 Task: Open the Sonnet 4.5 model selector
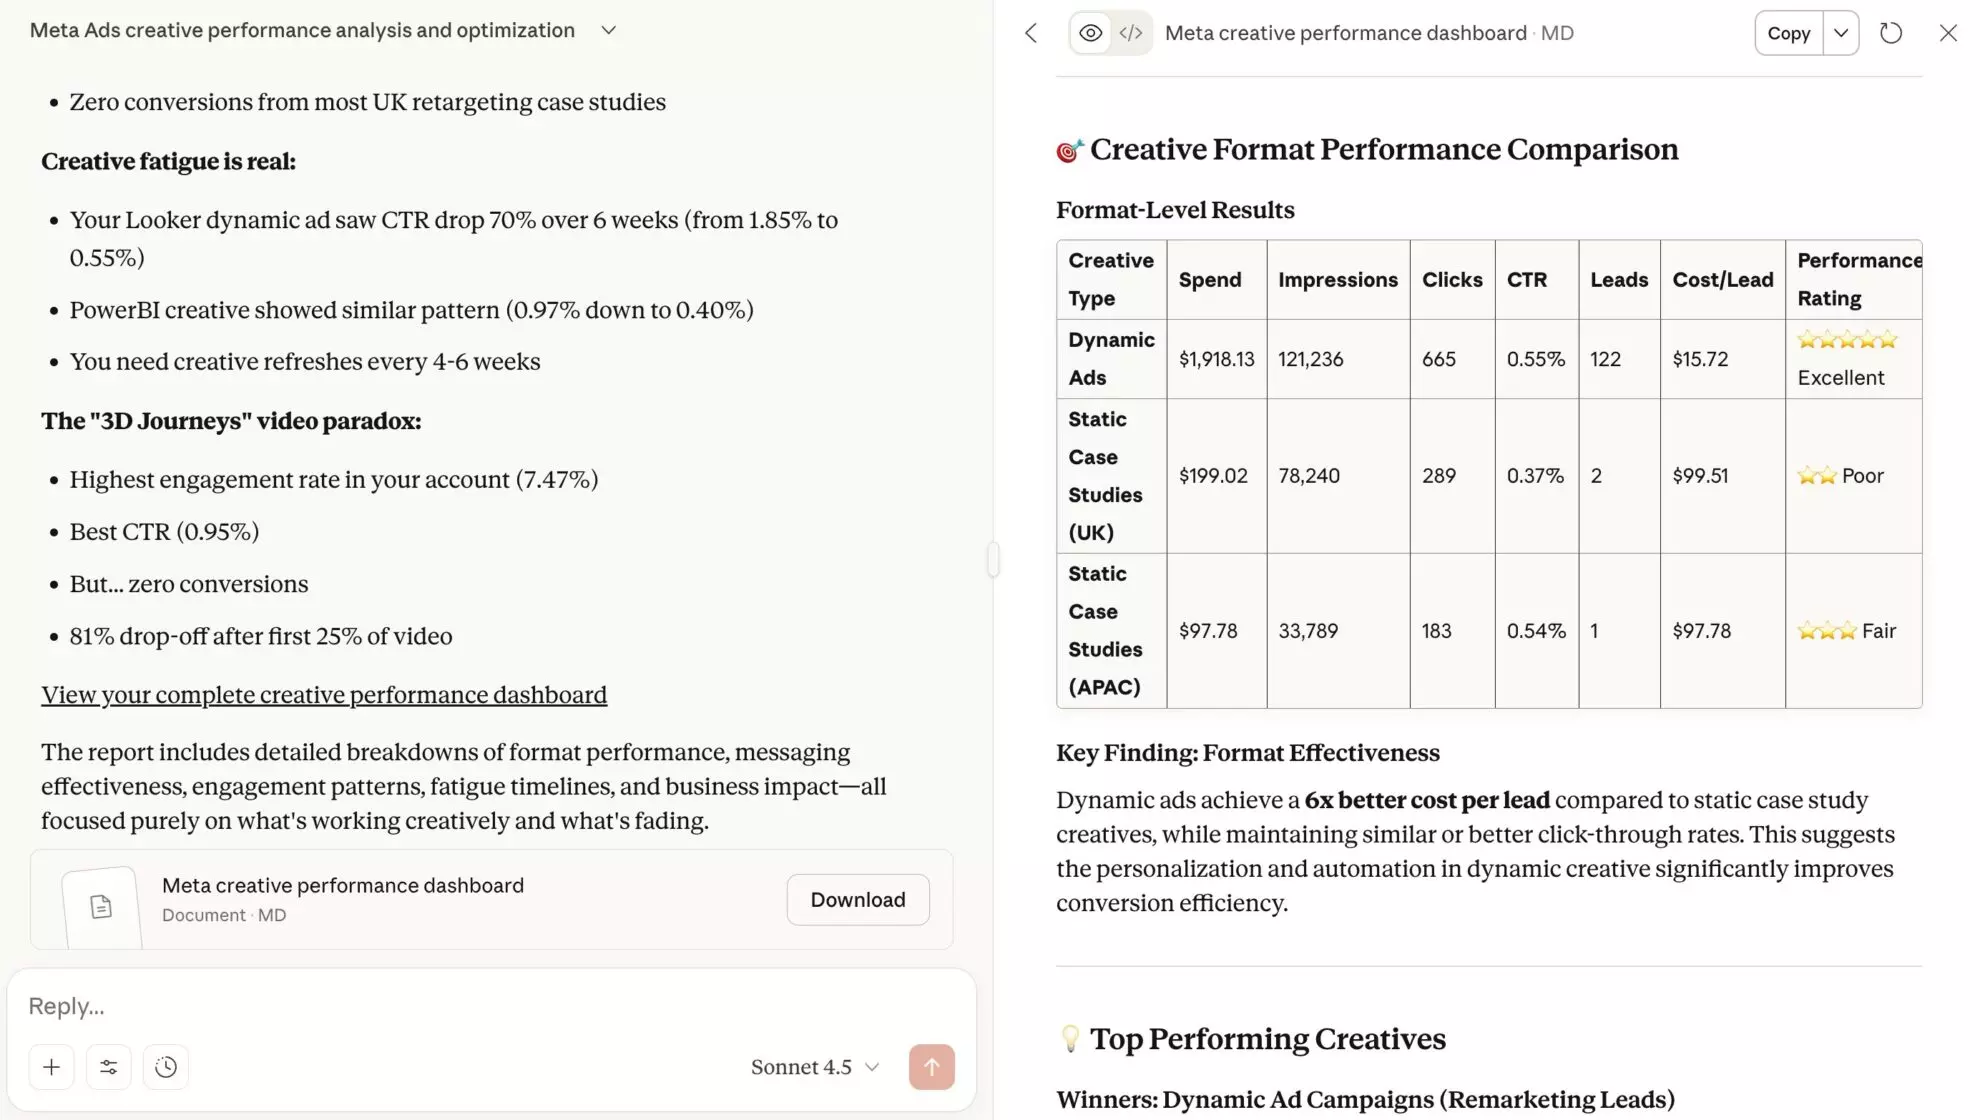(814, 1067)
